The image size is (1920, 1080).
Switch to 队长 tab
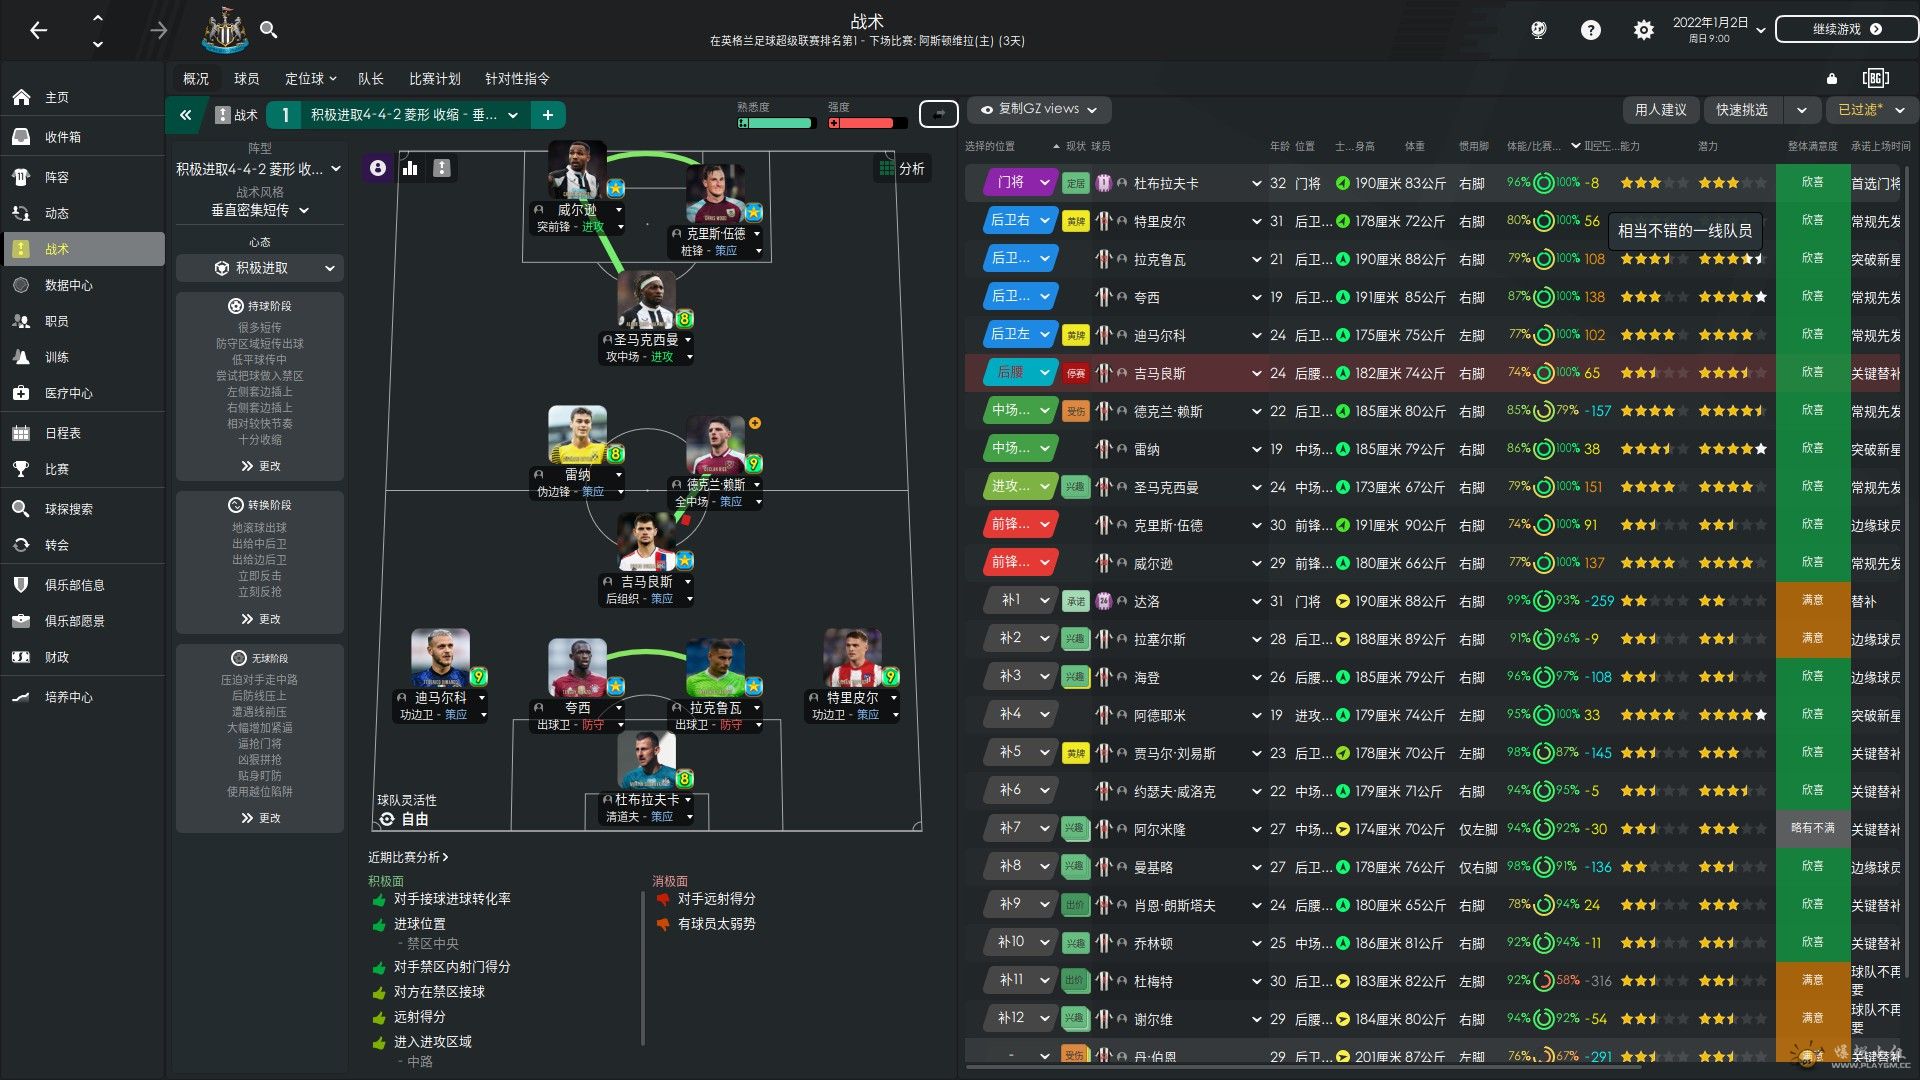point(370,79)
